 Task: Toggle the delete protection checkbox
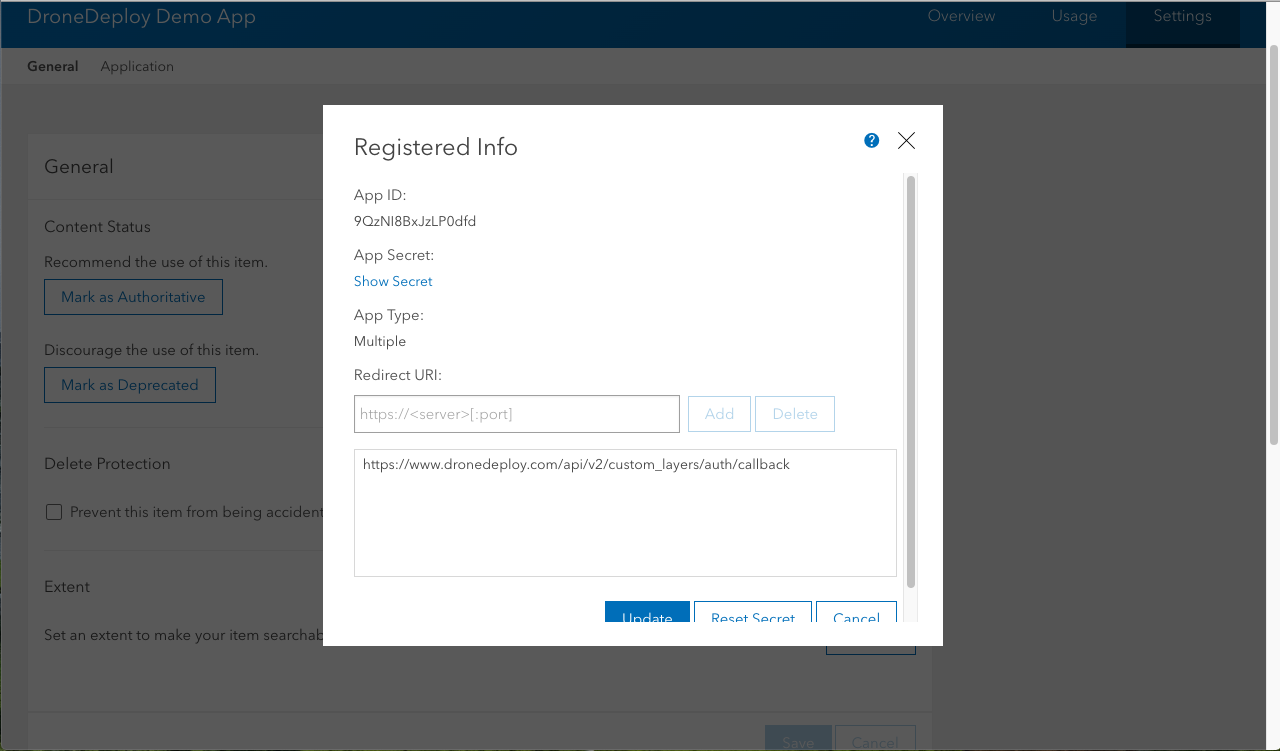54,512
